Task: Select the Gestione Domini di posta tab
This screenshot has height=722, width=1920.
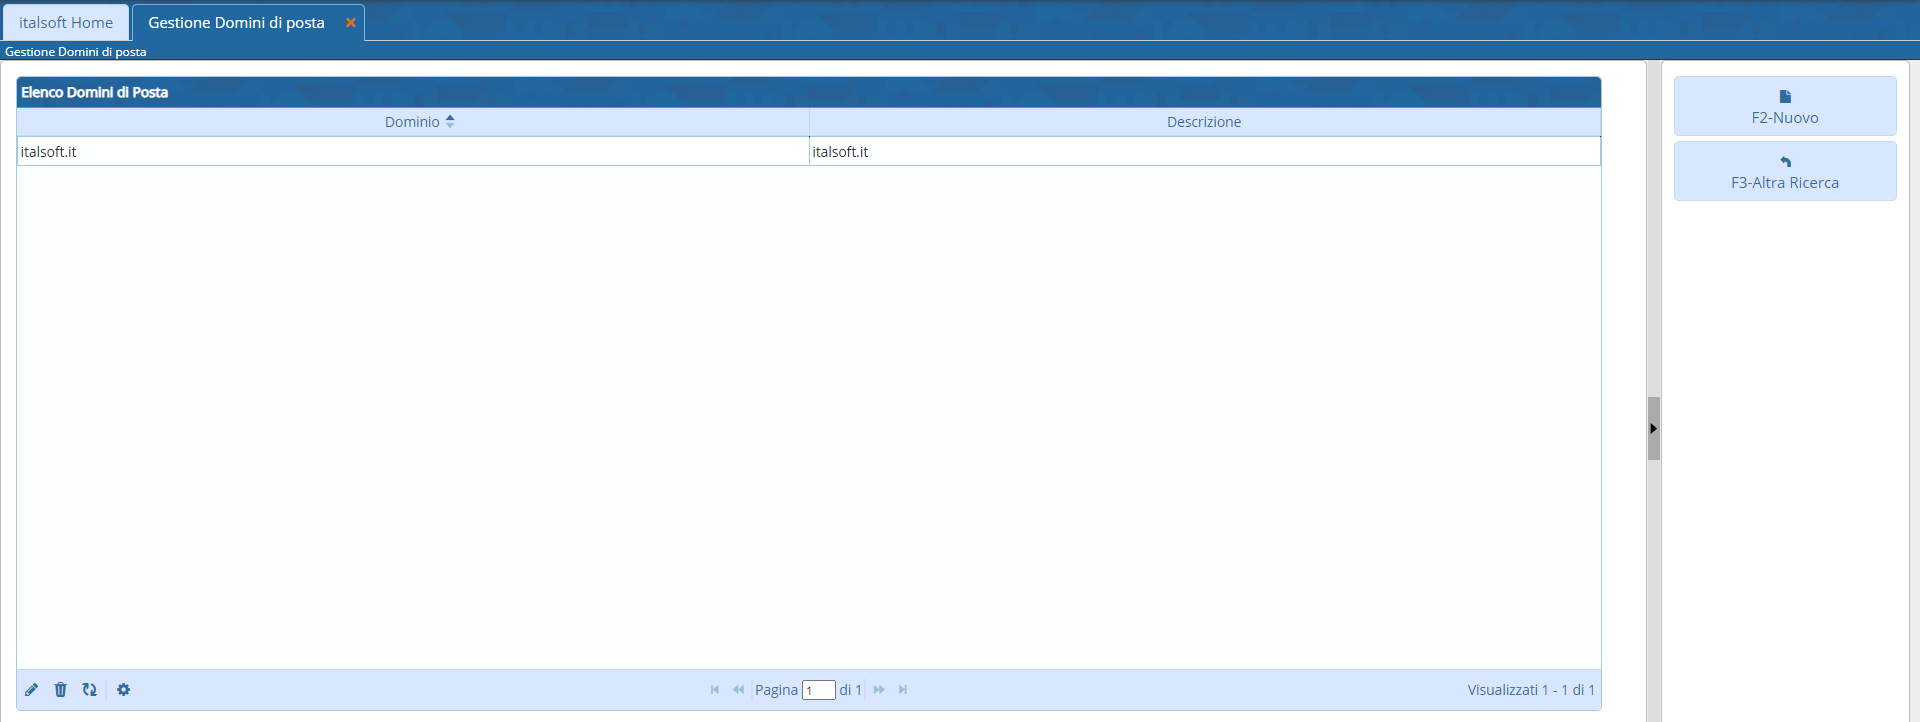Action: [x=236, y=22]
